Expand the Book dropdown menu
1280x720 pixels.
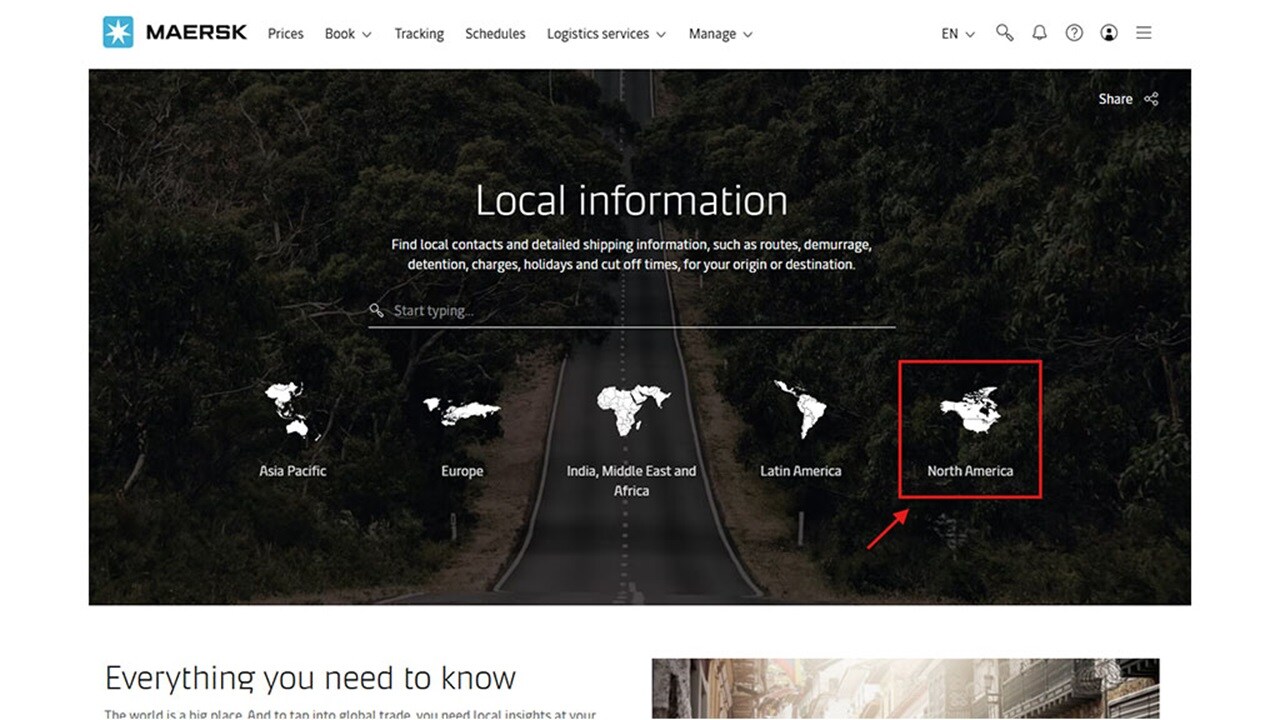pyautogui.click(x=347, y=34)
